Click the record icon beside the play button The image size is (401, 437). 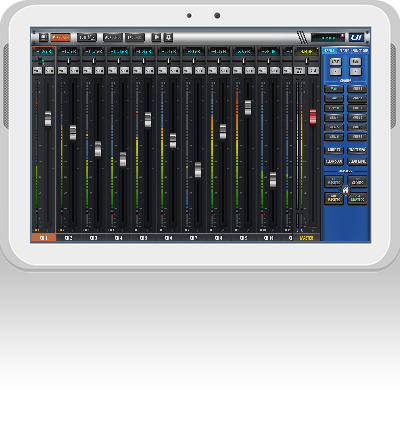tap(168, 37)
